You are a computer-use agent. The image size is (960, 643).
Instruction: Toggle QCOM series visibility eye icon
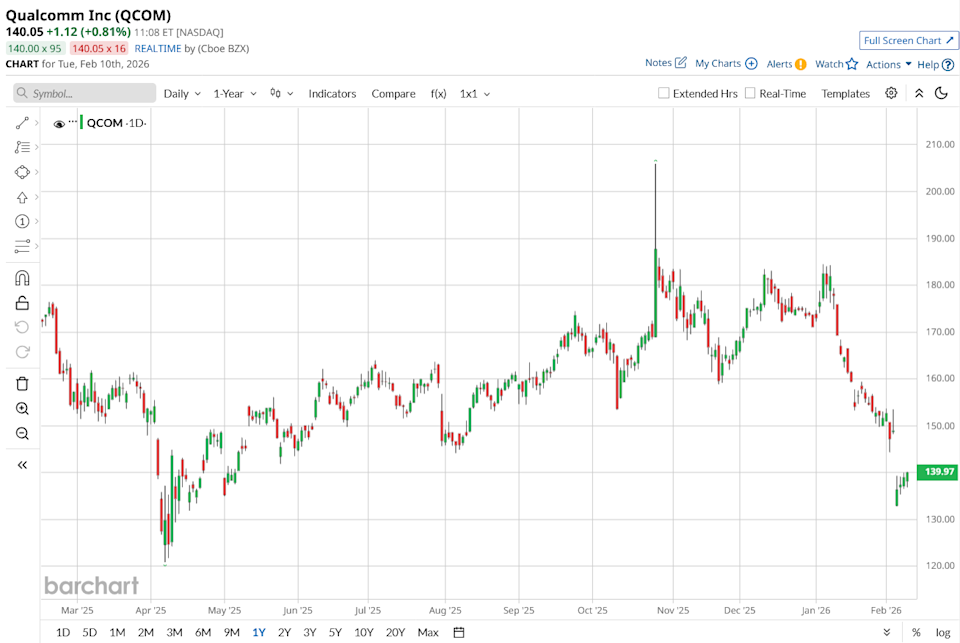tap(59, 124)
